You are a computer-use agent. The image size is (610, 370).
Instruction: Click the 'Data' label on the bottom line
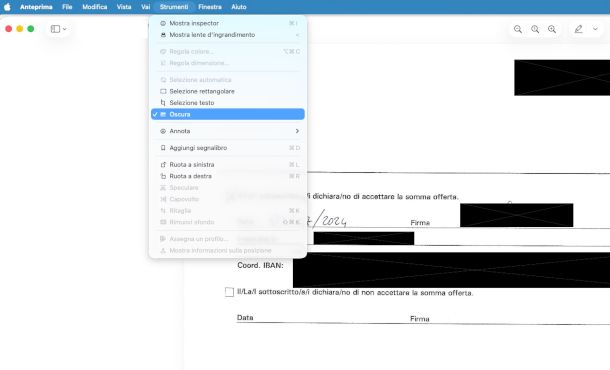click(x=245, y=317)
